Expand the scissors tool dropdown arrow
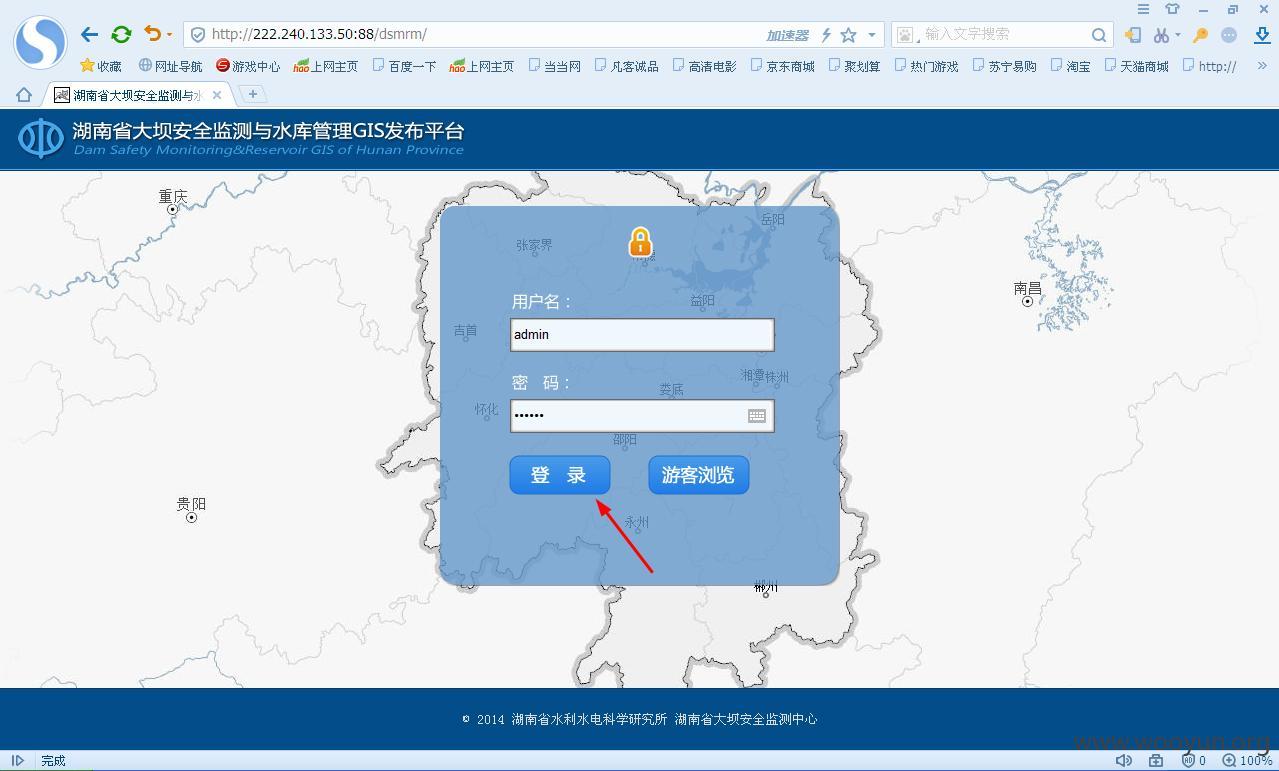The height and width of the screenshot is (771, 1279). (x=1177, y=35)
